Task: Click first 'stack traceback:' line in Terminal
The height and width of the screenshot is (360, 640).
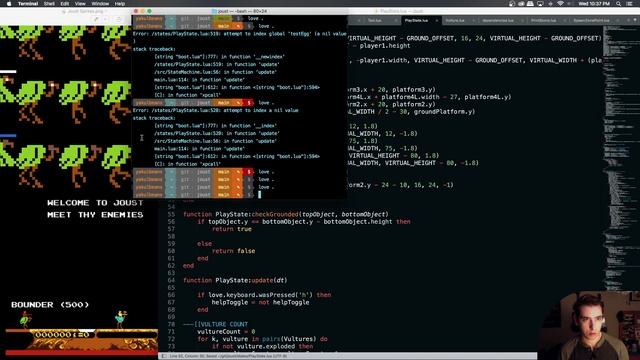Action: coord(154,49)
